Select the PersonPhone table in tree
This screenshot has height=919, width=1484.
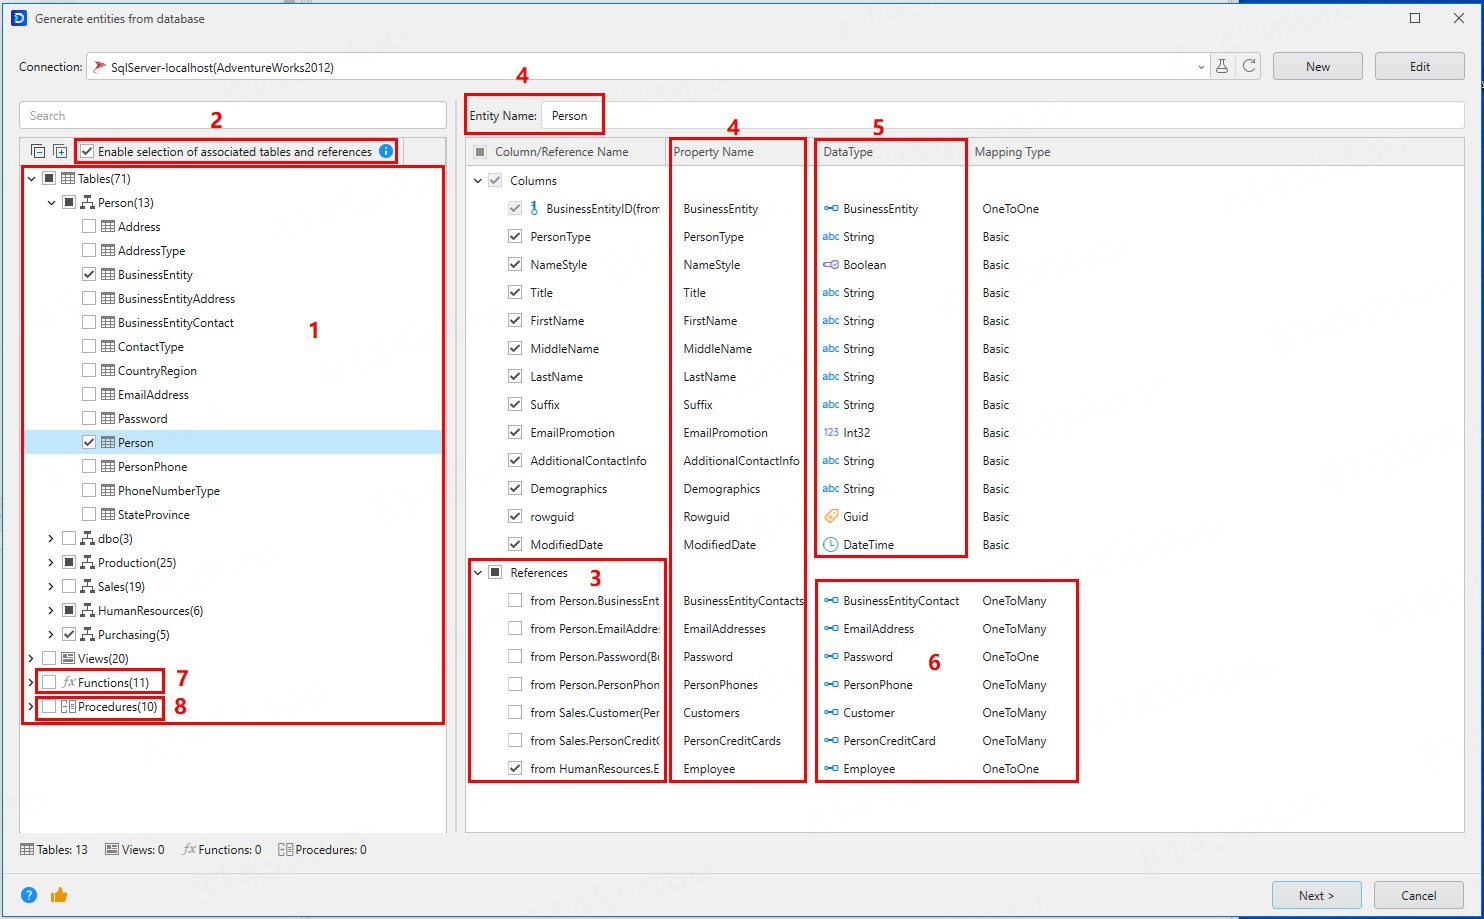pyautogui.click(x=152, y=467)
